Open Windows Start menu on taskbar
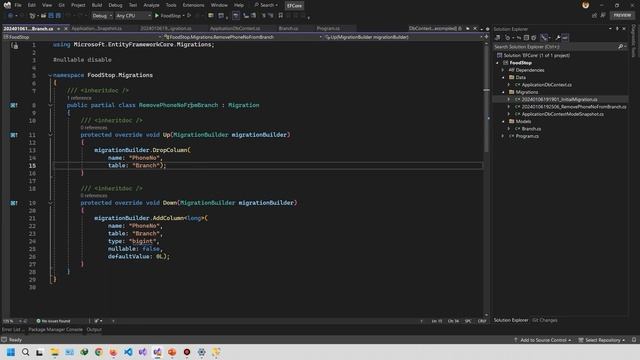This screenshot has height=360, width=640. click(x=11, y=352)
